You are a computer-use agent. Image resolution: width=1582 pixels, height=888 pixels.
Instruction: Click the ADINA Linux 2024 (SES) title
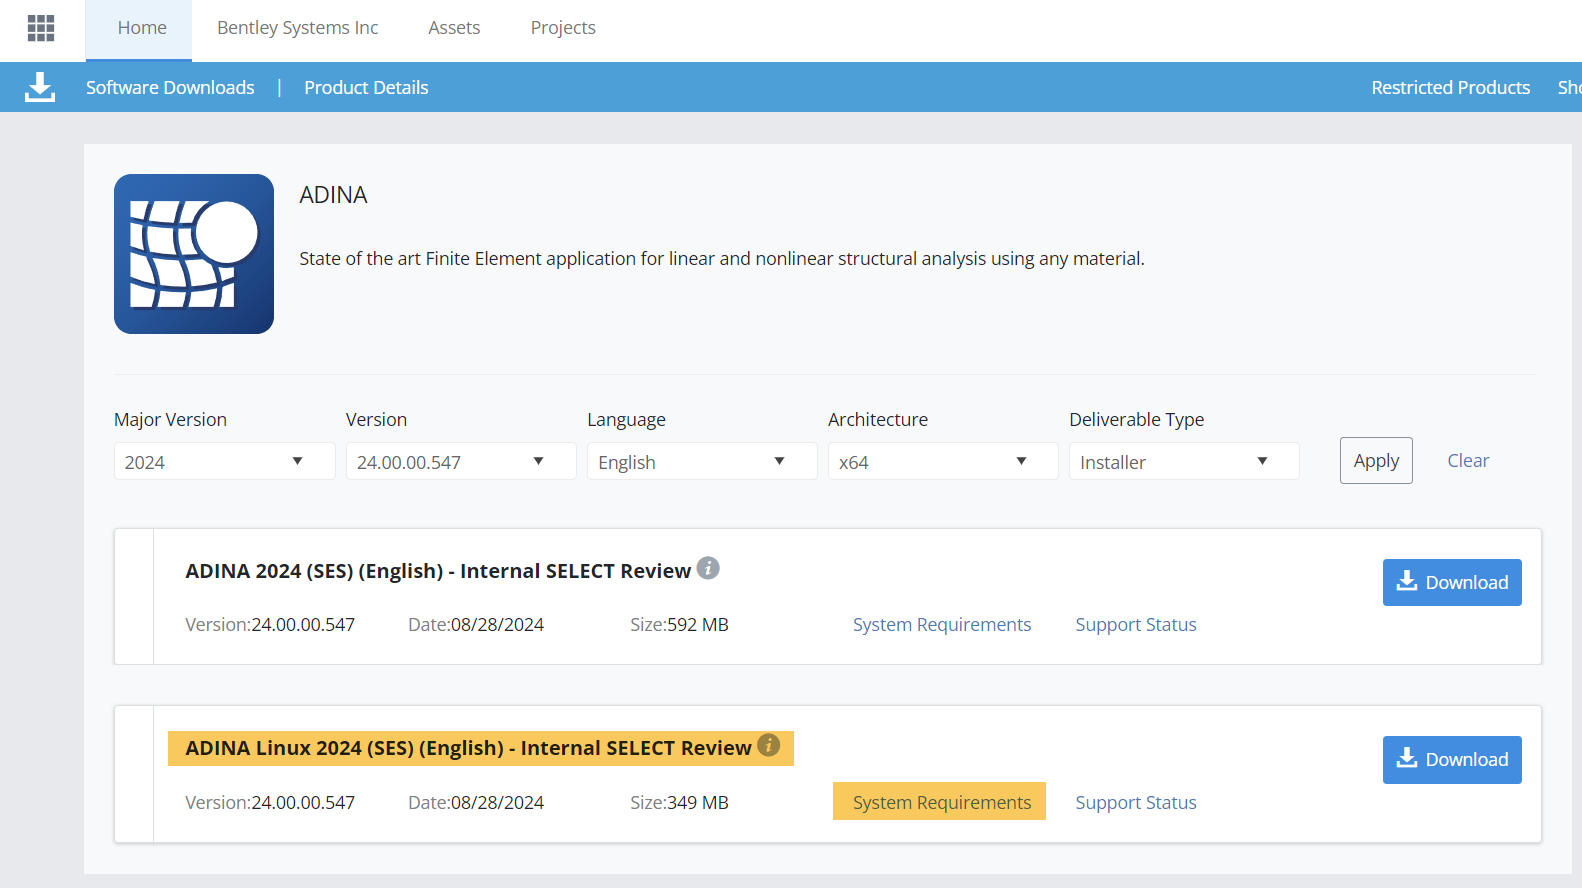468,748
